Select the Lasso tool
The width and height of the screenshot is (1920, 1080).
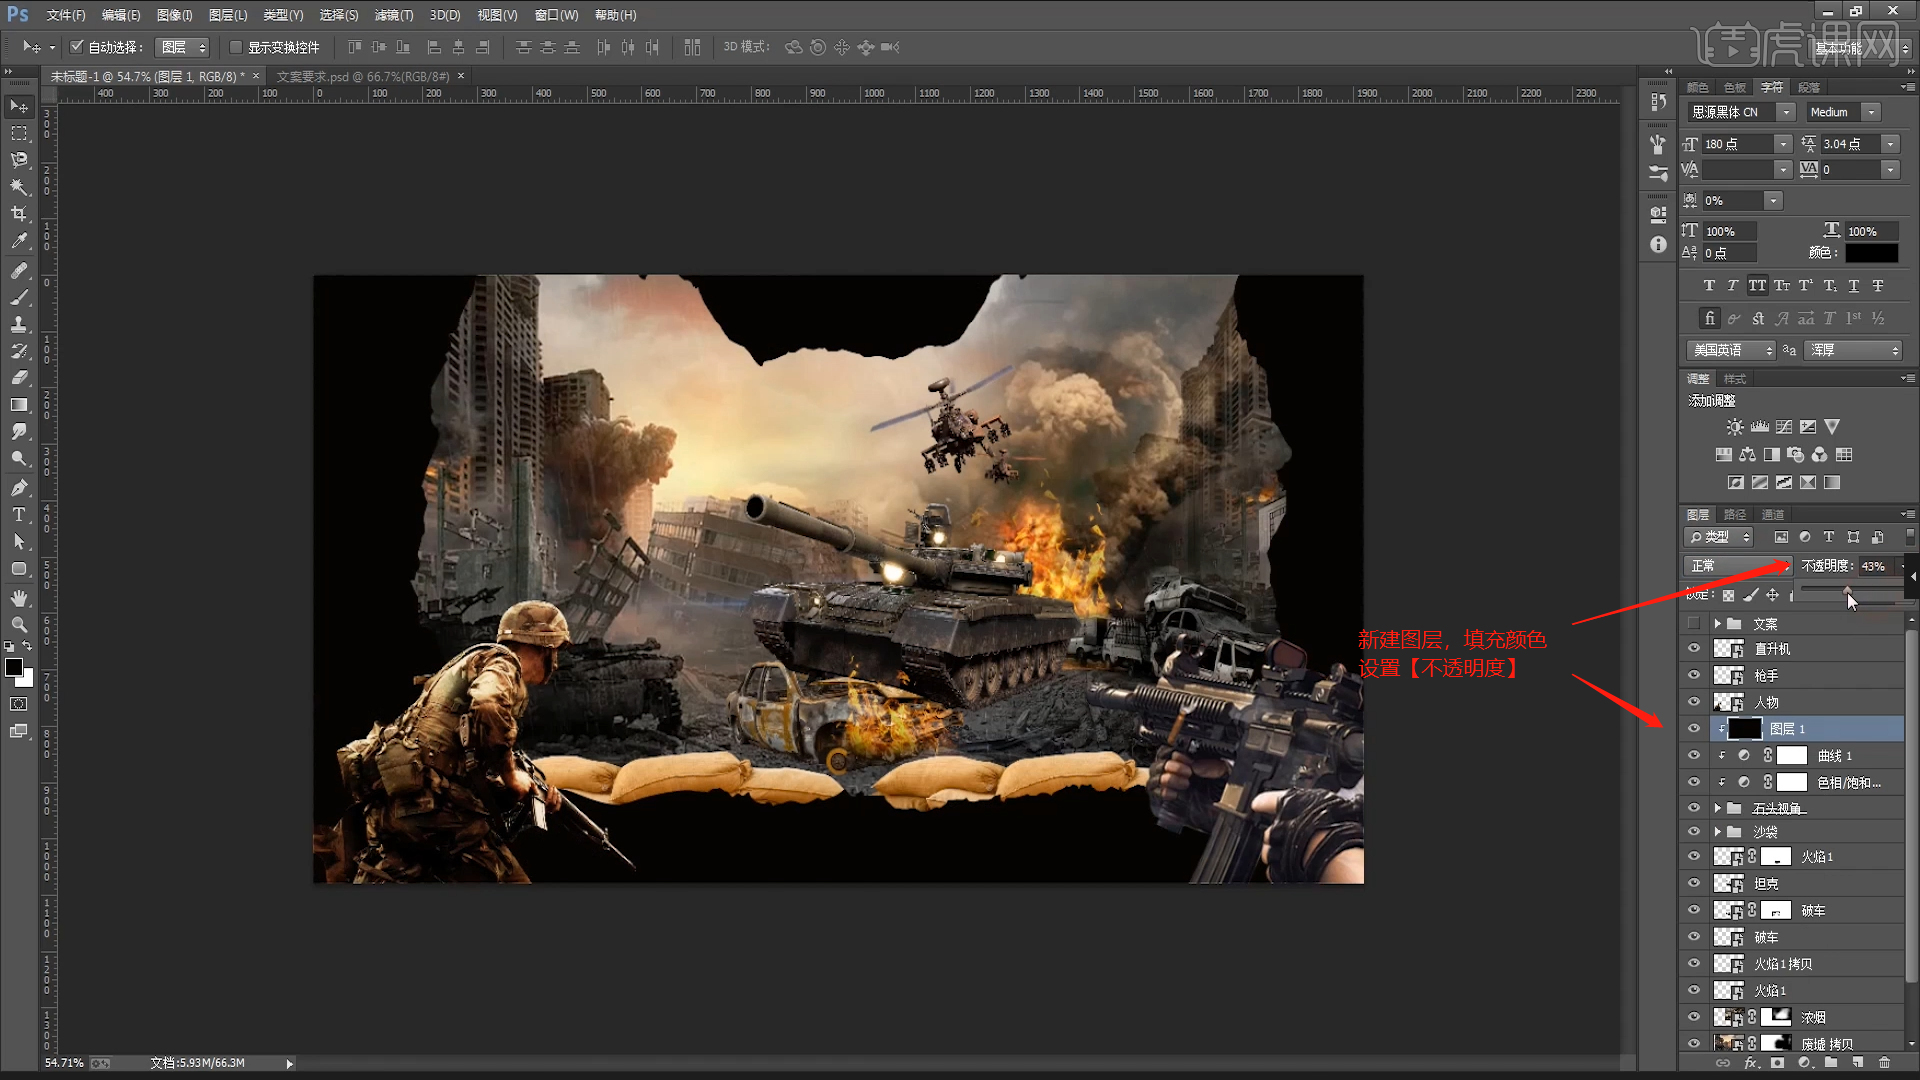(x=19, y=160)
